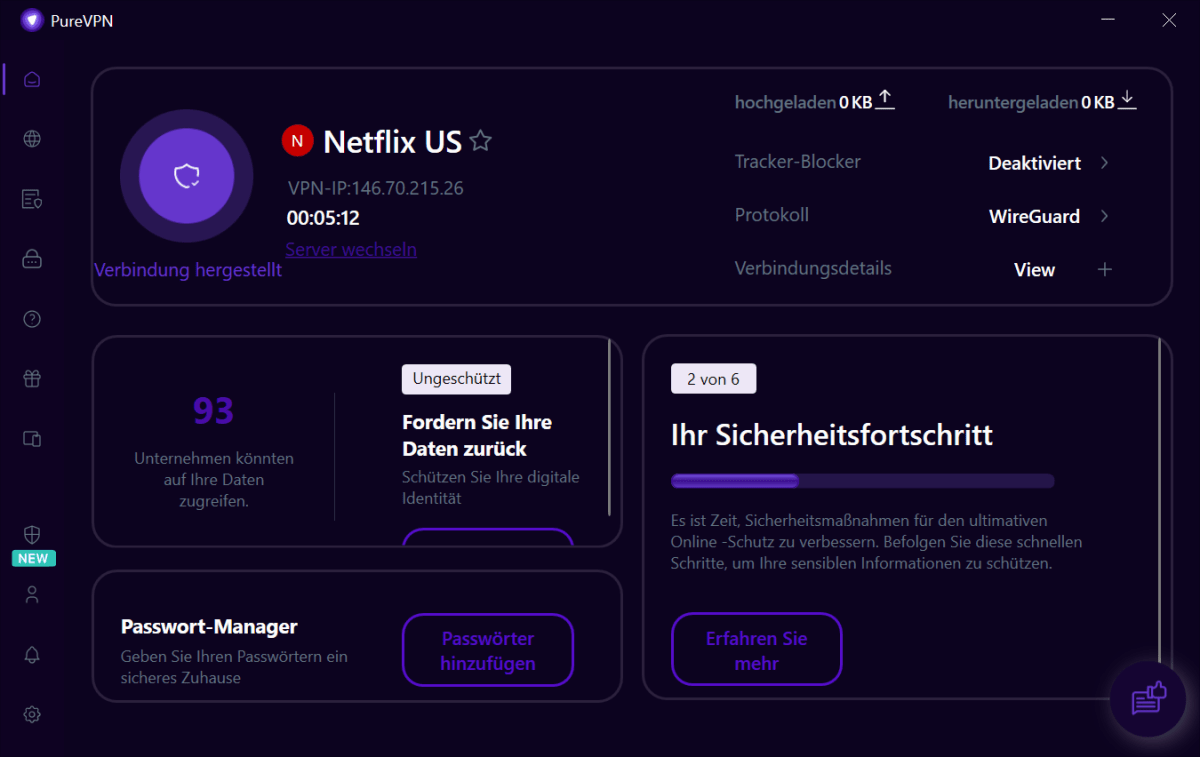Image resolution: width=1200 pixels, height=757 pixels.
Task: Click the Server wechseln link
Action: 351,250
